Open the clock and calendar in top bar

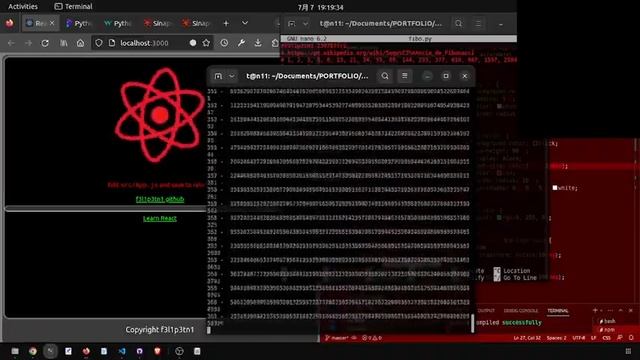[x=320, y=7]
